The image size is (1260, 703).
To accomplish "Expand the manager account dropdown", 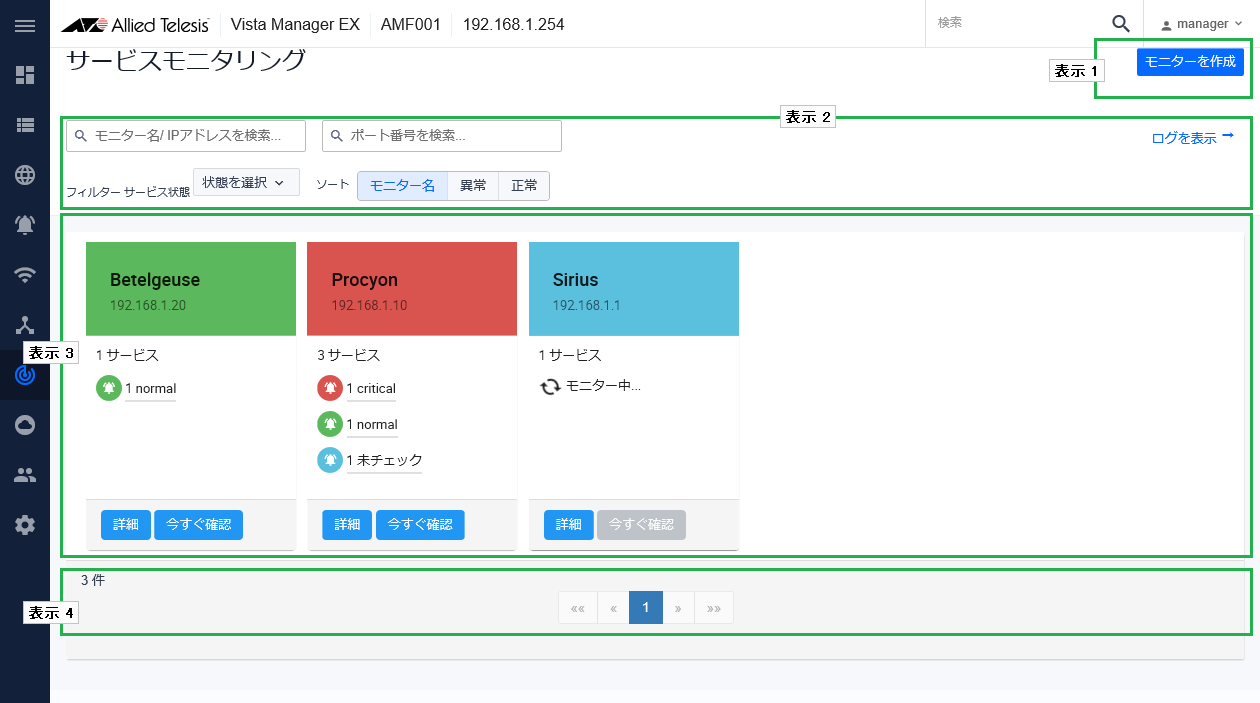I will pos(1199,22).
